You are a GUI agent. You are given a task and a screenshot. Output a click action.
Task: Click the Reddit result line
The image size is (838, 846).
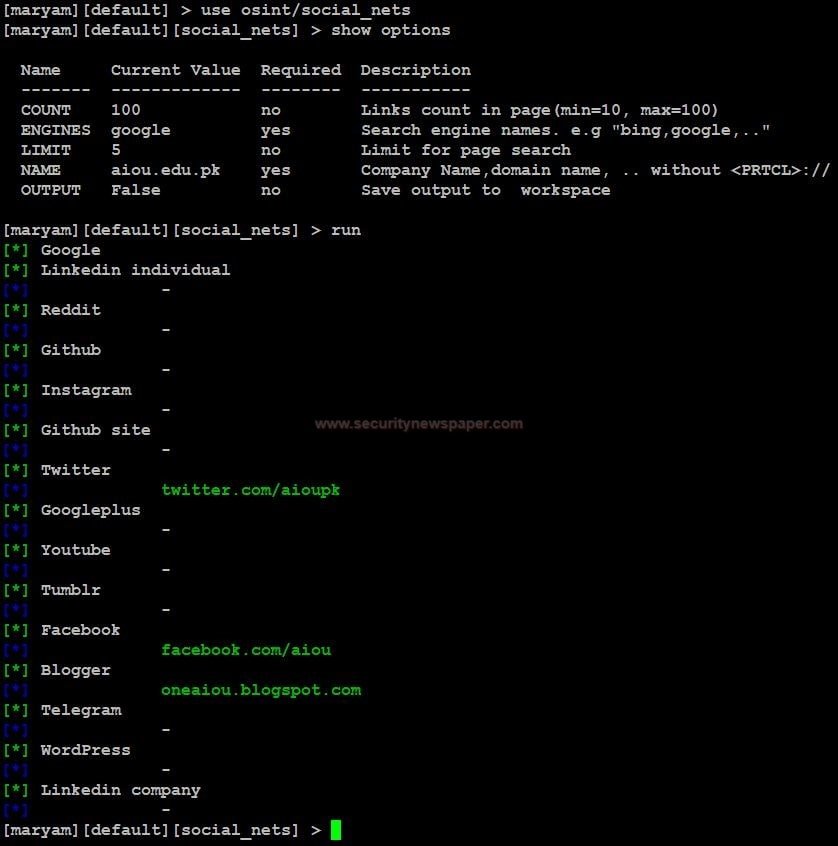pyautogui.click(x=71, y=310)
